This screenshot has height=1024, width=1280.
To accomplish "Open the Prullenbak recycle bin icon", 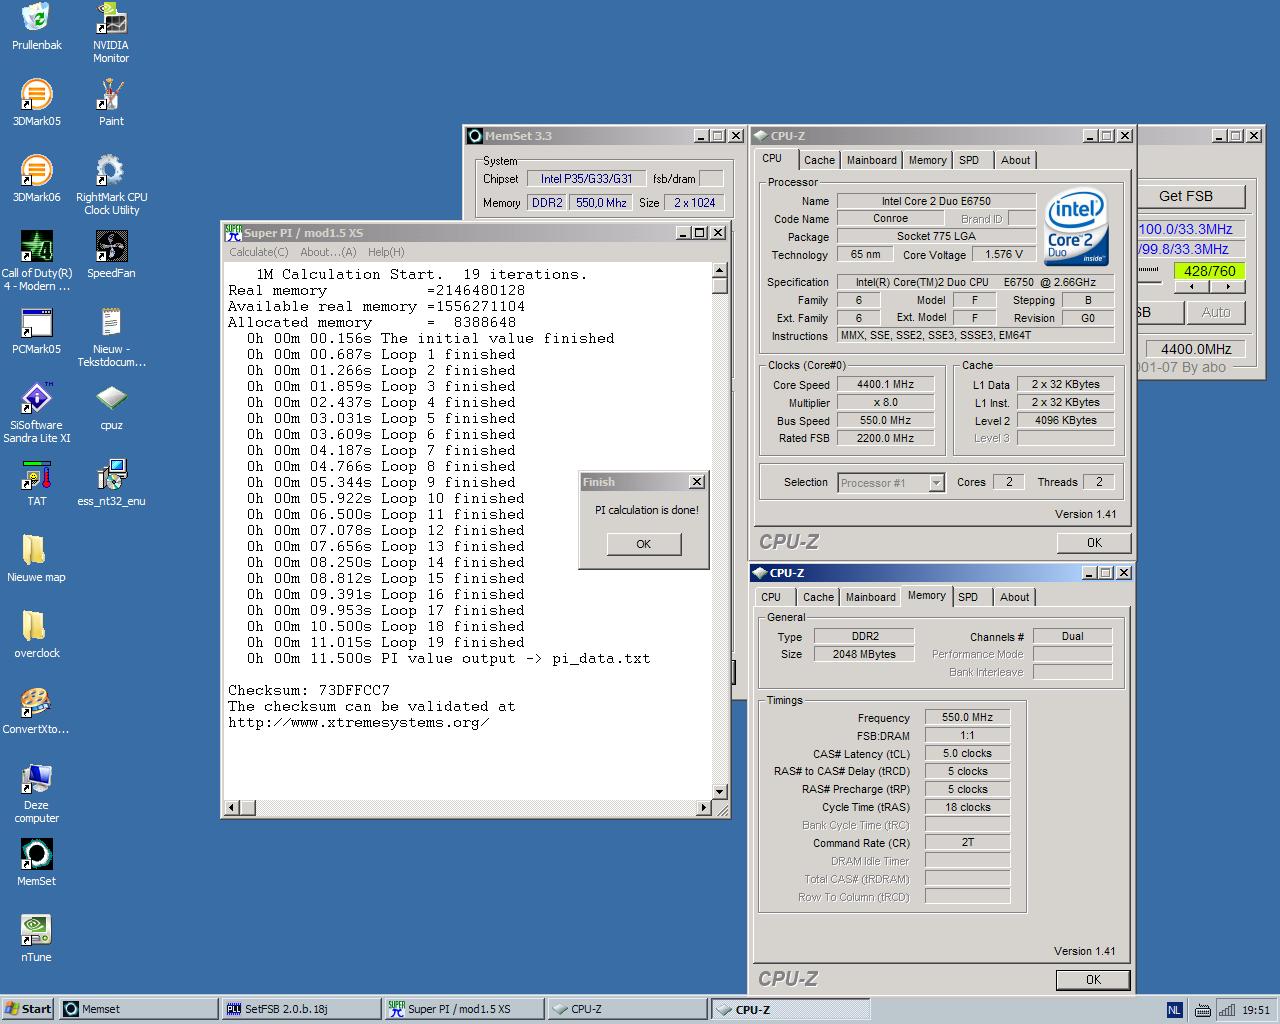I will (36, 27).
